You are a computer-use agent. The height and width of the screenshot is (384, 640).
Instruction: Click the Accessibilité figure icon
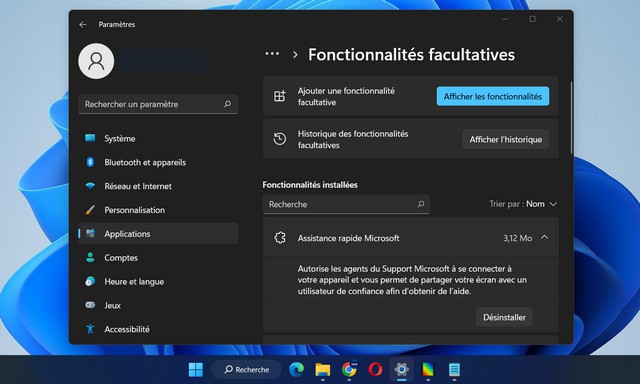(90, 329)
